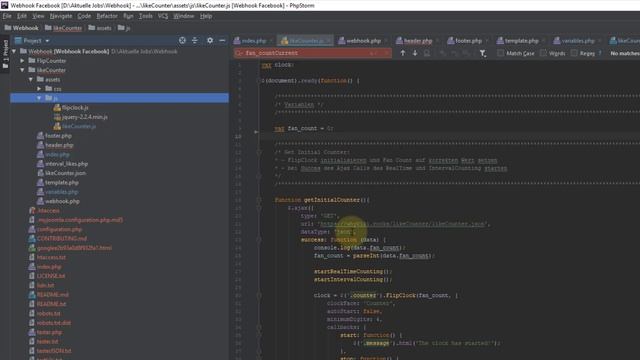Click the likeCounter breadcrumb in navigation bar
This screenshot has height=360, width=640.
64,28
